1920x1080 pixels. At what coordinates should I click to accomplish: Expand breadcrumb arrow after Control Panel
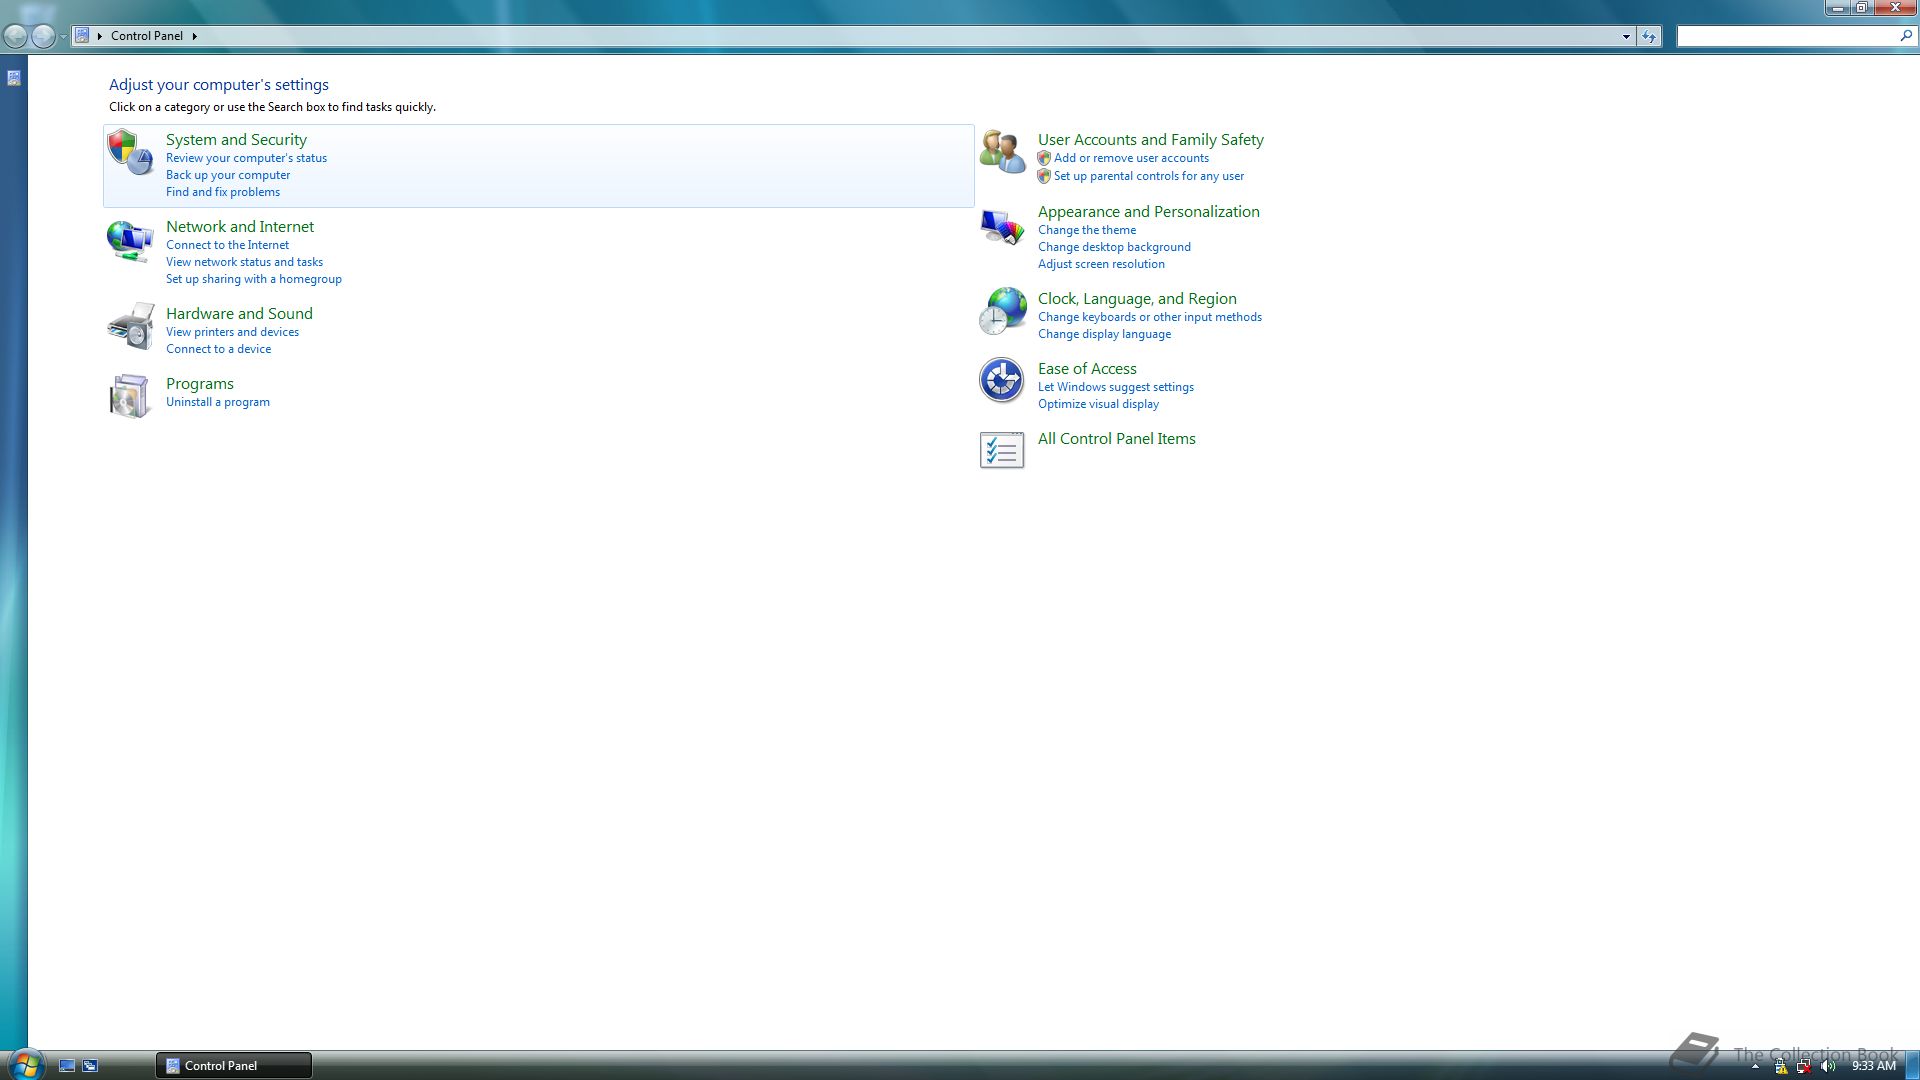(x=194, y=36)
